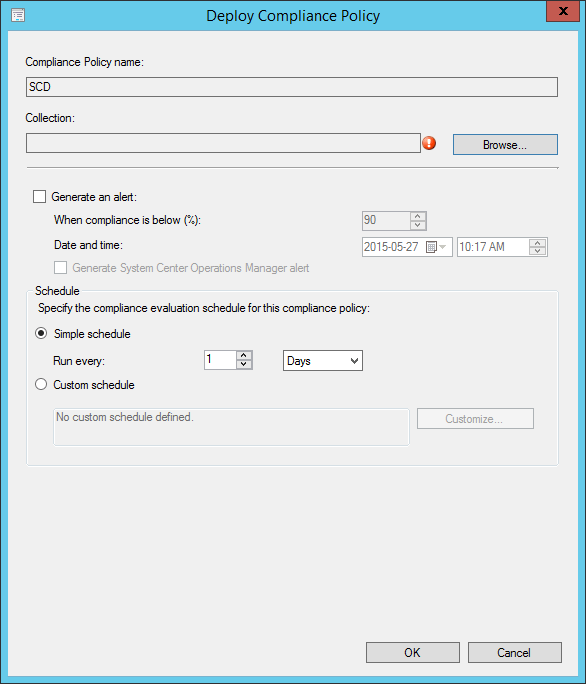Click the Browse button for Collection
This screenshot has height=684, width=586.
pyautogui.click(x=505, y=144)
